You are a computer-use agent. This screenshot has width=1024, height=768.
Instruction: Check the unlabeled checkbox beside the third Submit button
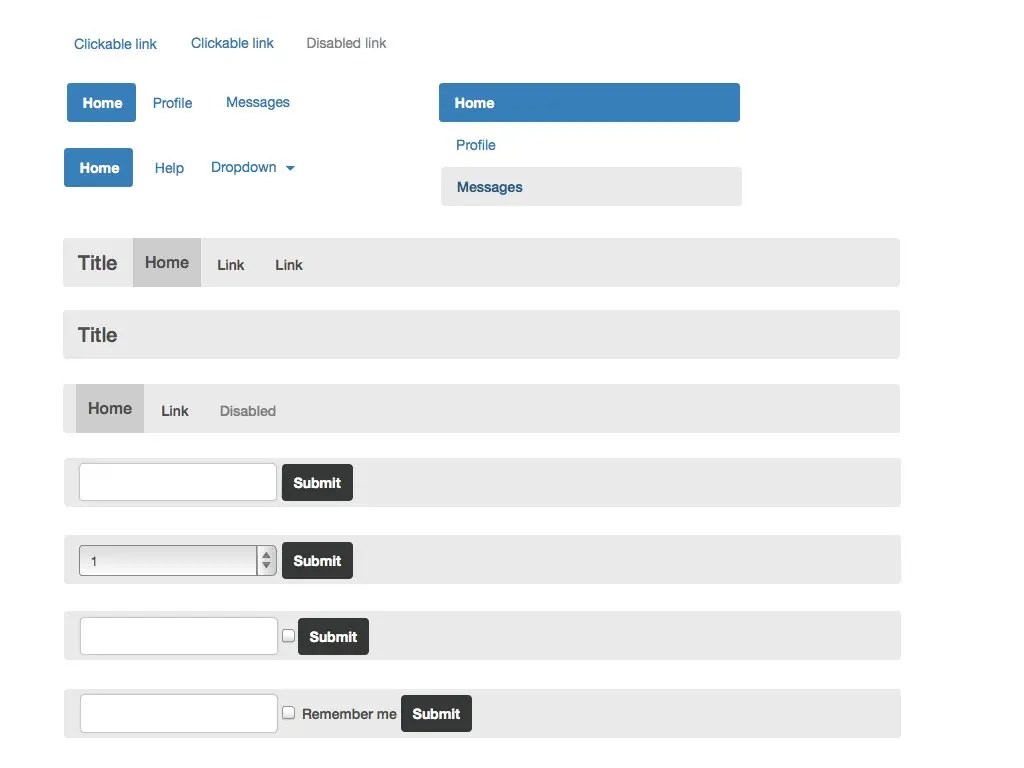point(288,635)
